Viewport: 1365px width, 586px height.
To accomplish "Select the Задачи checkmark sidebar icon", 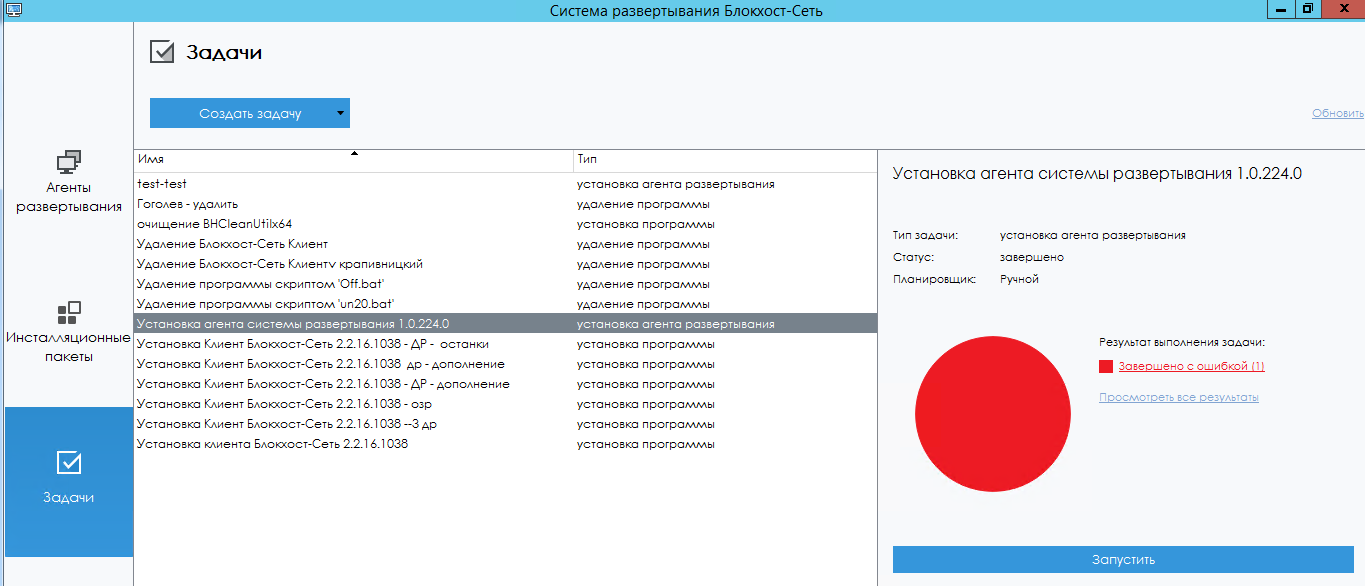I will 68,462.
